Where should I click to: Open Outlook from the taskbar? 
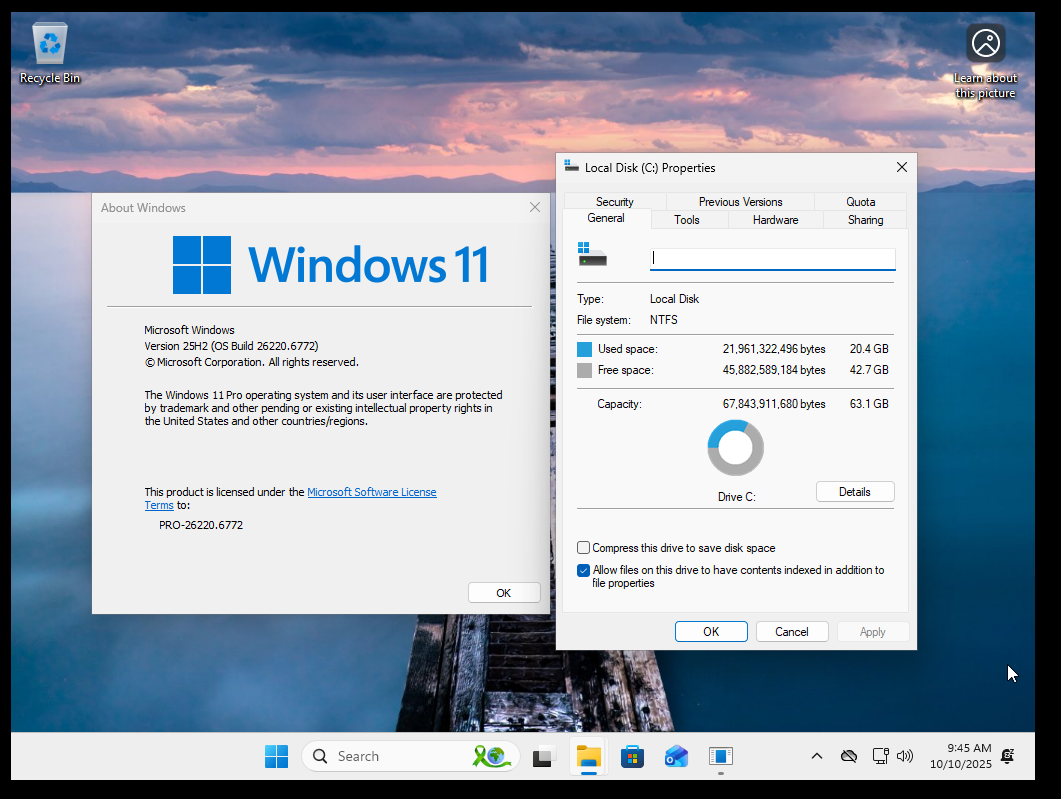676,756
